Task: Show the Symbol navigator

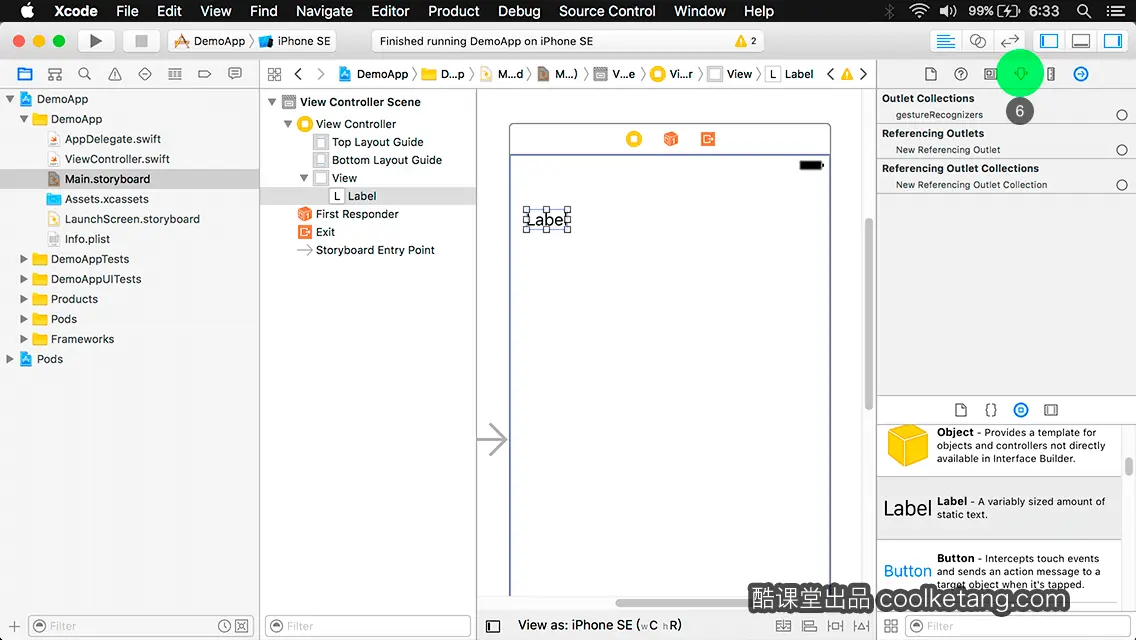Action: click(55, 74)
